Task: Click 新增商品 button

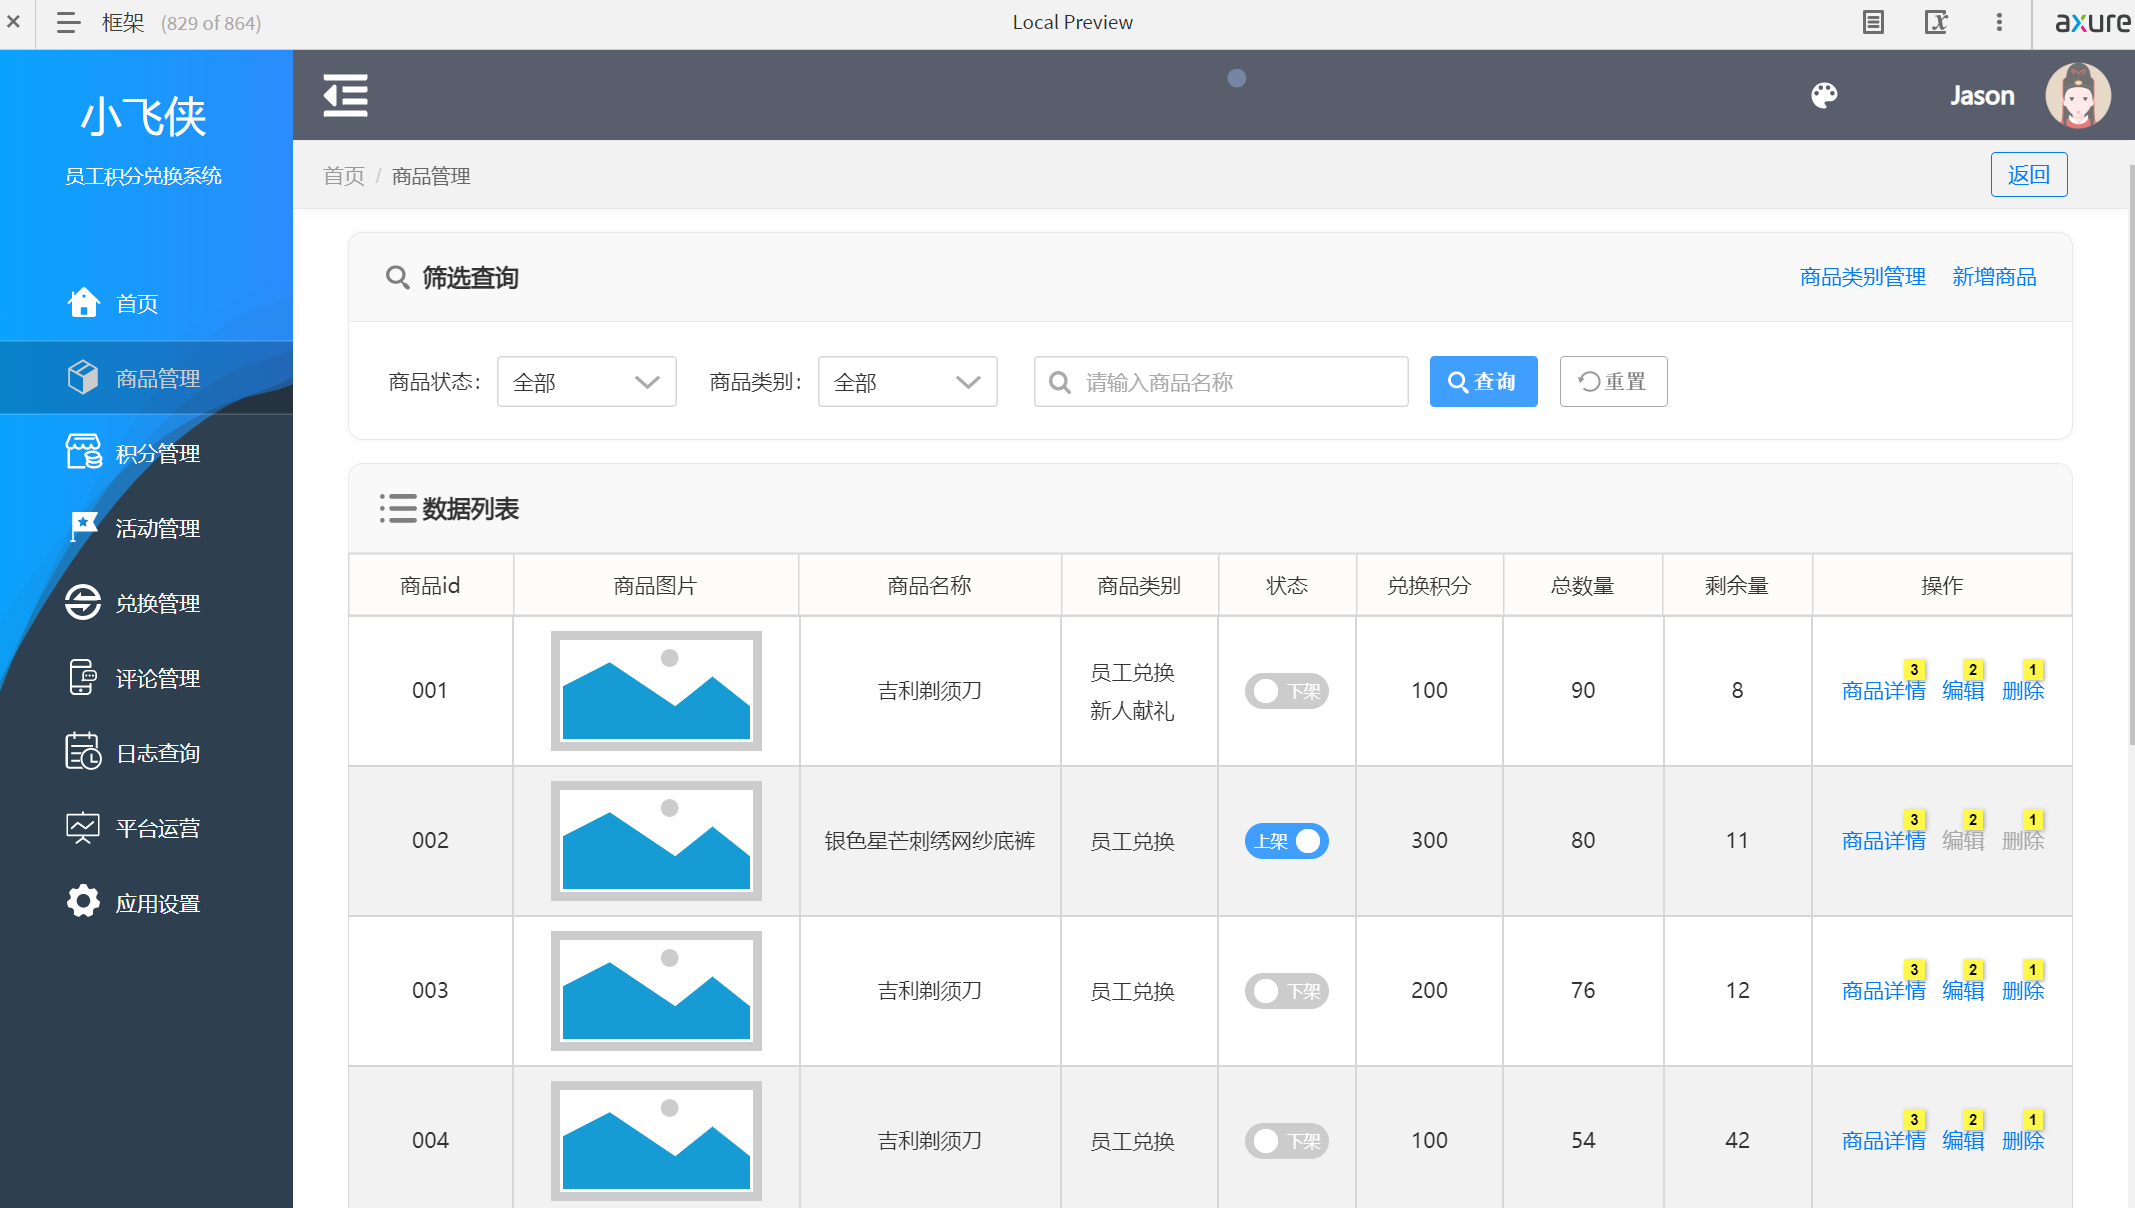Action: tap(1996, 277)
